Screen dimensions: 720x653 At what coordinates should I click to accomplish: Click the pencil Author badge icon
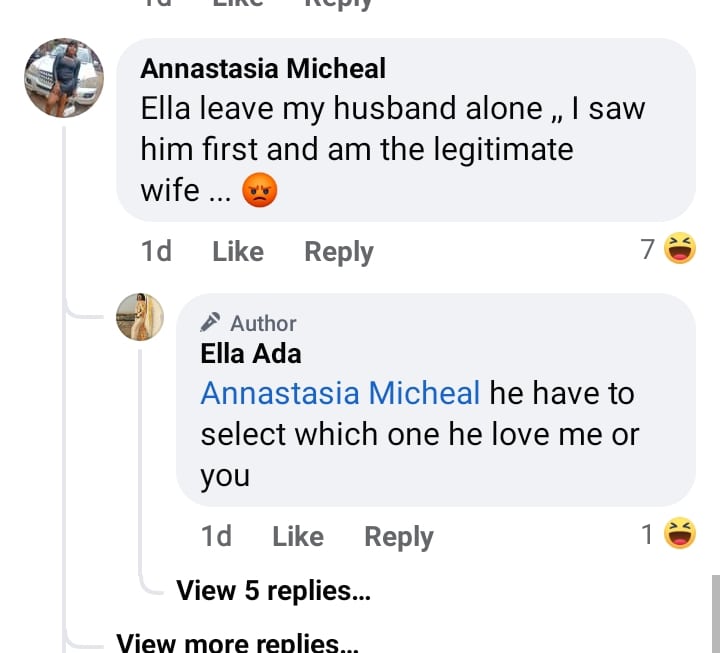(210, 322)
